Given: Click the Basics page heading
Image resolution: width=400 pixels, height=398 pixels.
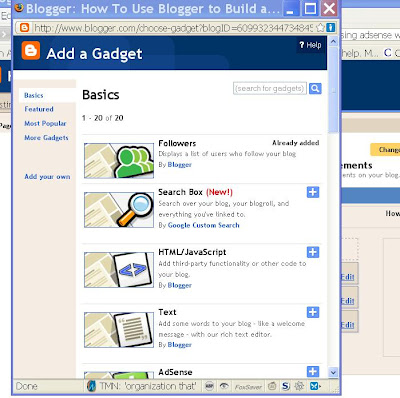Looking at the screenshot, I should coord(101,95).
